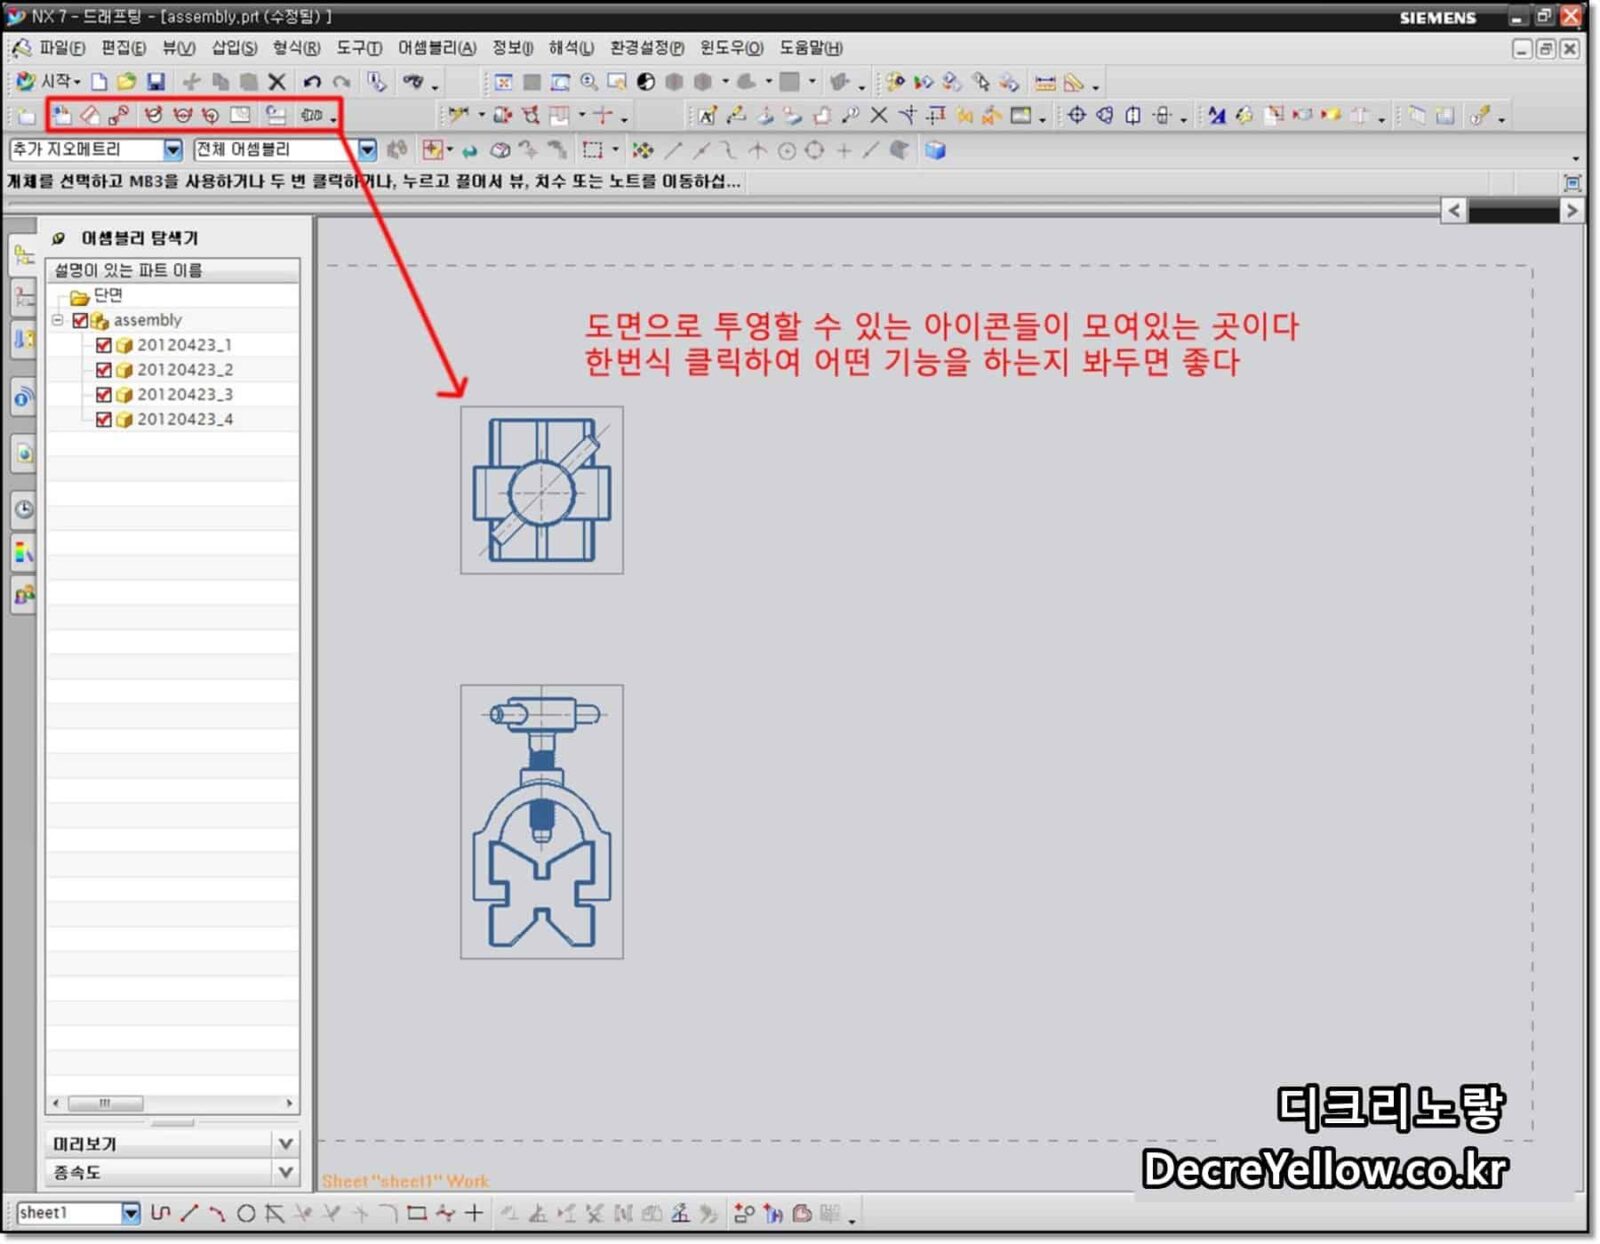
Task: Click the New file icon
Action: point(99,82)
